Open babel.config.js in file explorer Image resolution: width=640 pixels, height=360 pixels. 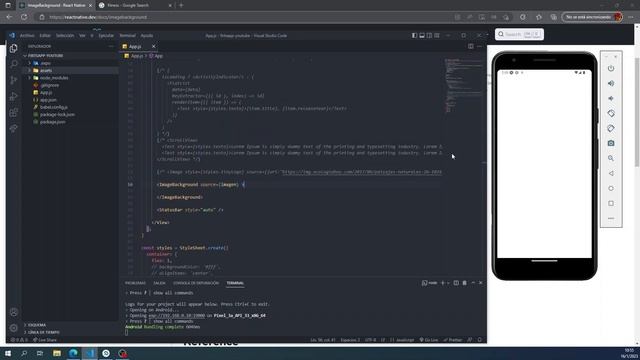click(53, 107)
